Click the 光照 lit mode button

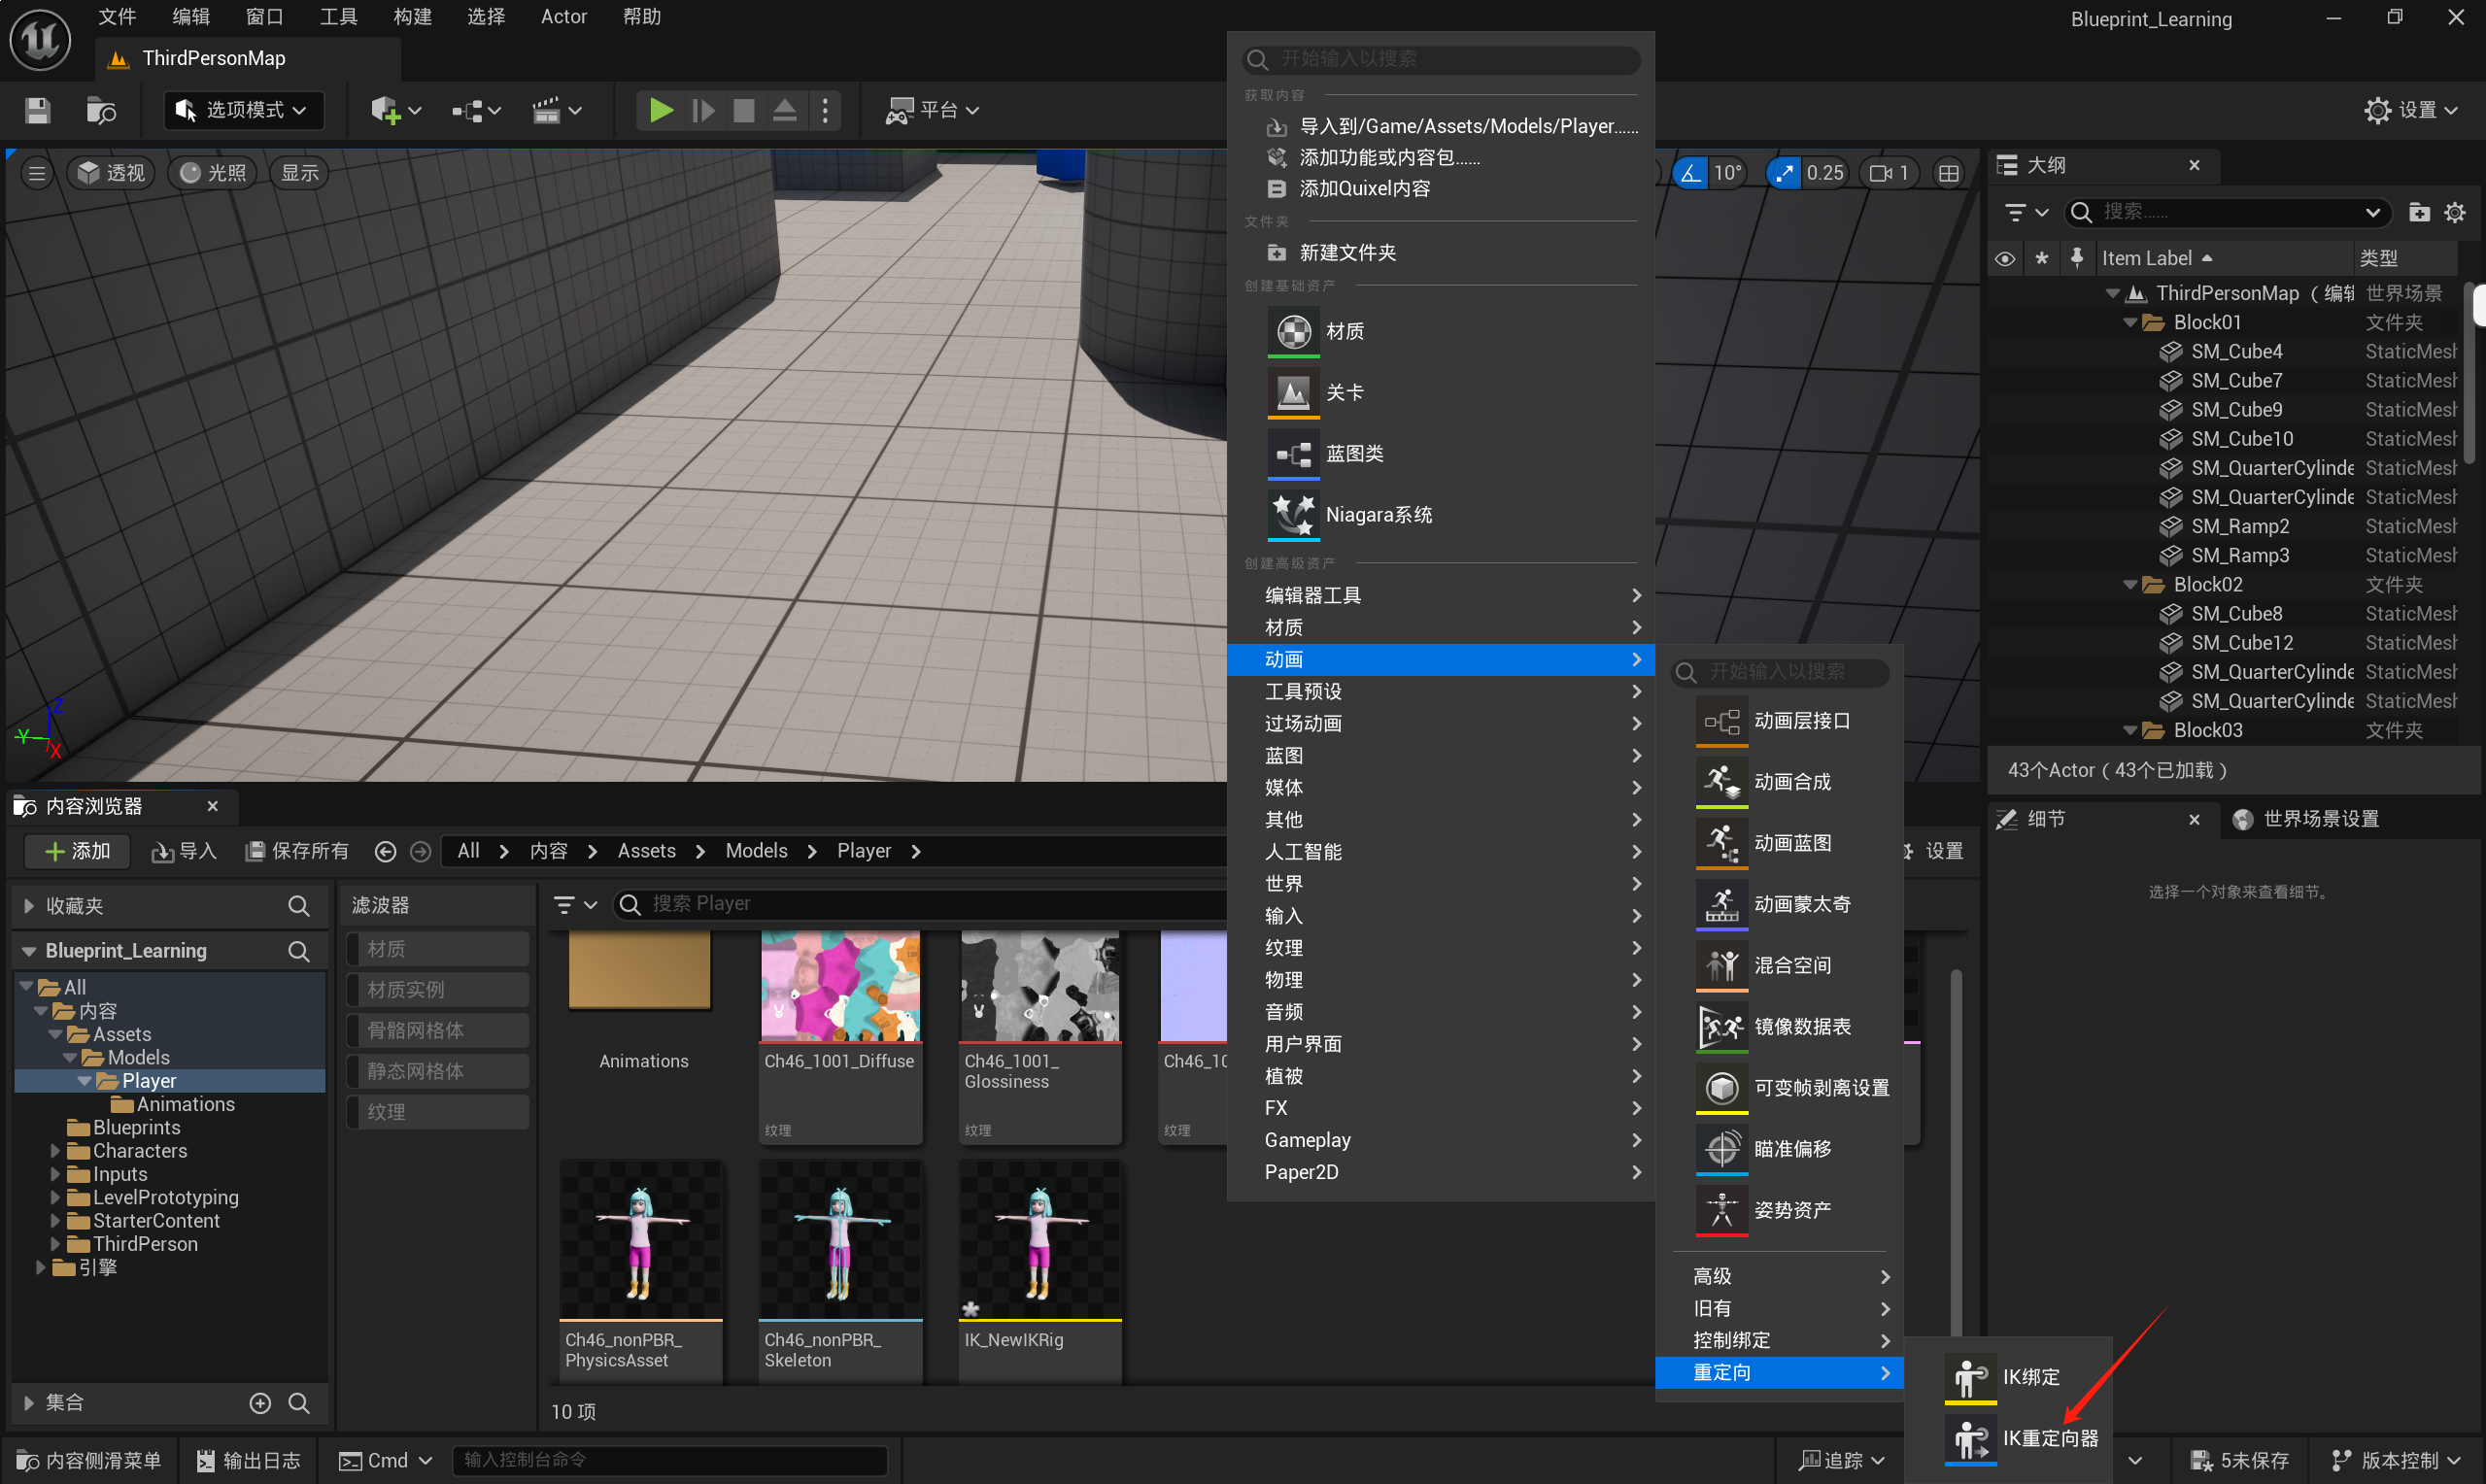(213, 173)
